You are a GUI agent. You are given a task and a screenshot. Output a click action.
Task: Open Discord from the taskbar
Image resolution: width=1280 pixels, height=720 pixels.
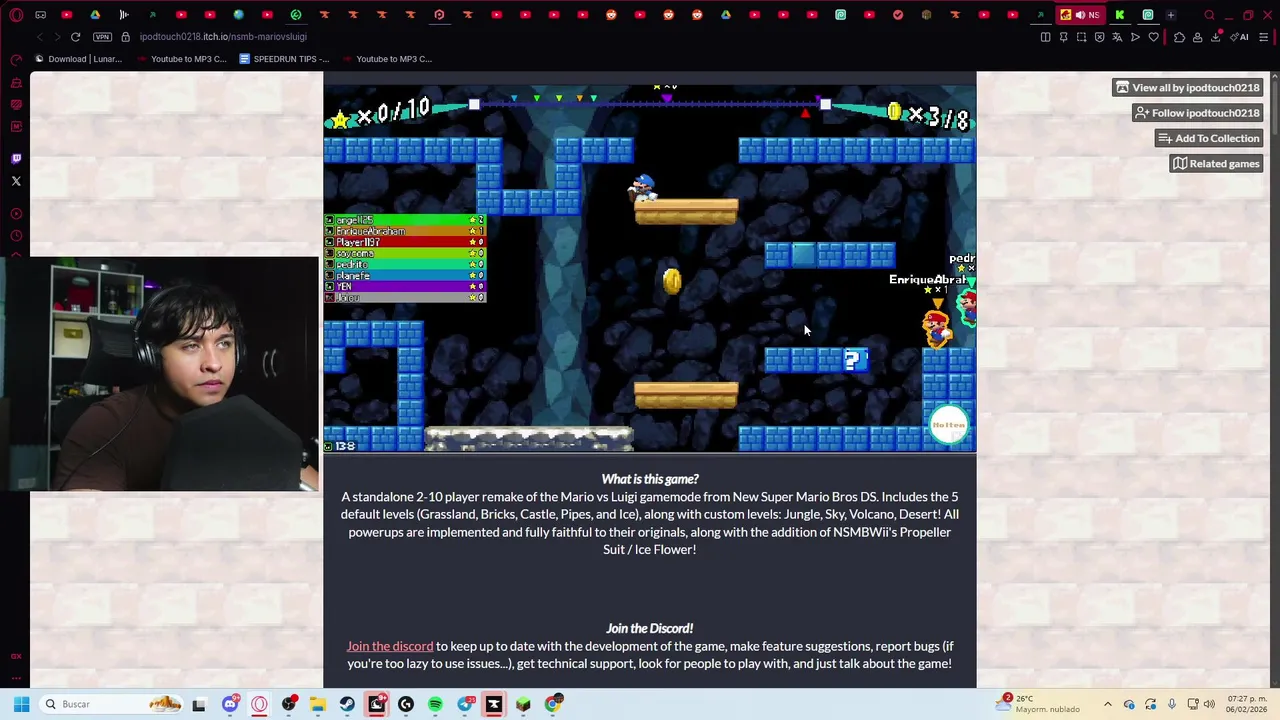pos(230,704)
